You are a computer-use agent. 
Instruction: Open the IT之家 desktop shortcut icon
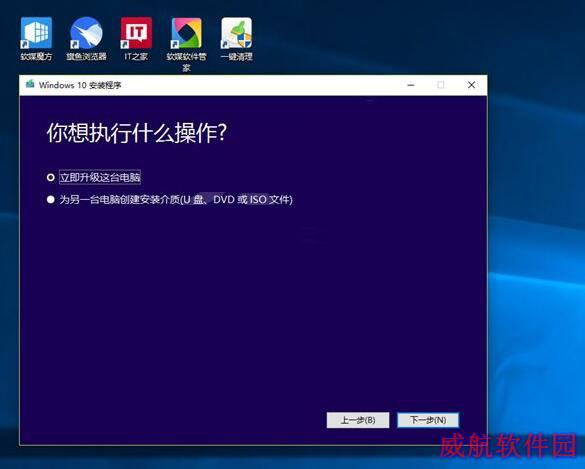pos(136,33)
